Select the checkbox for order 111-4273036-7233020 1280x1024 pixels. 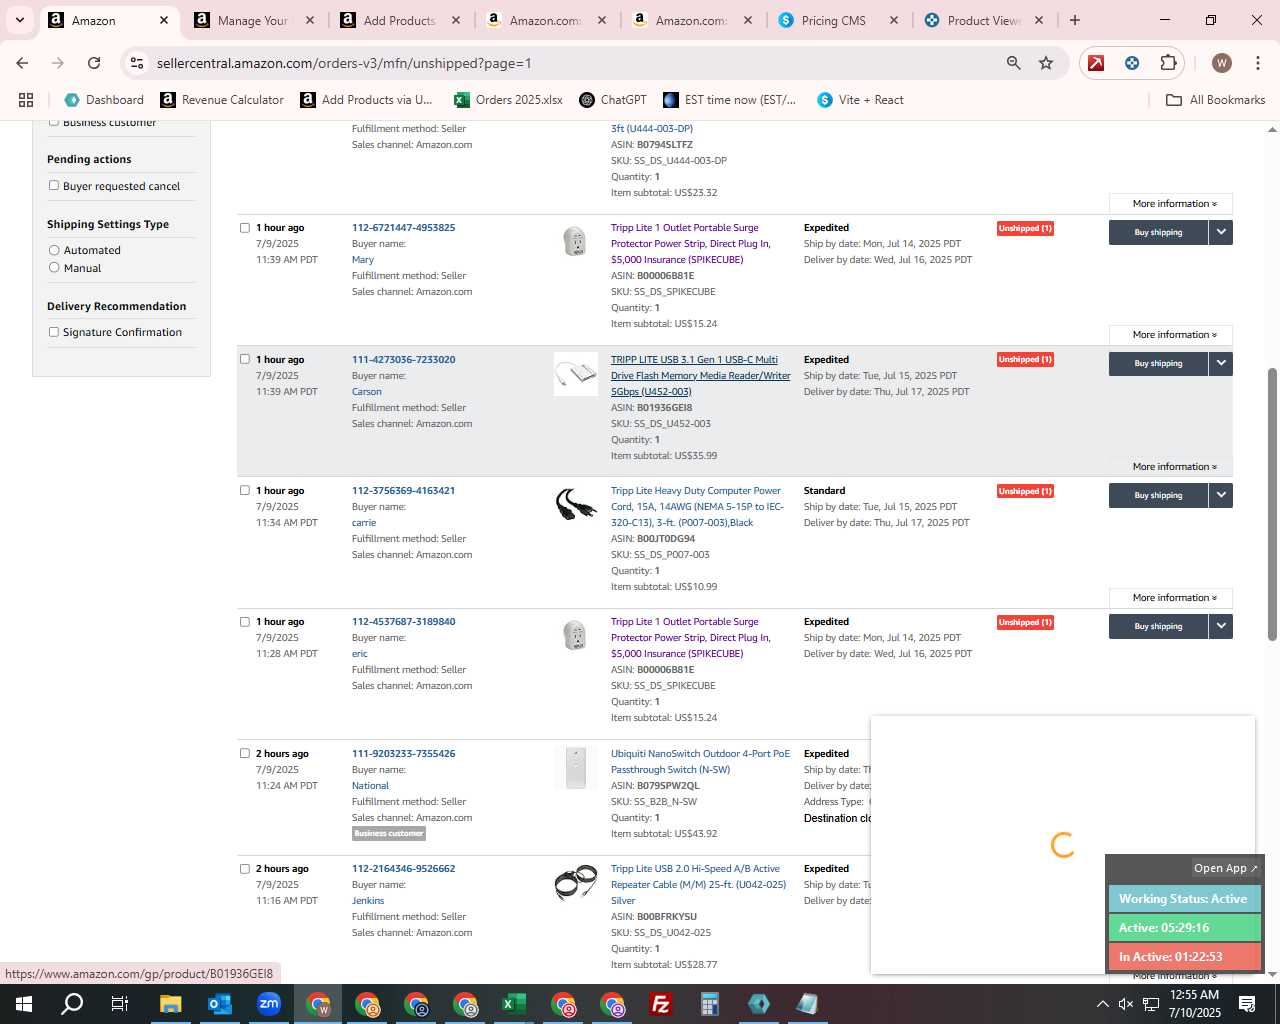tap(244, 359)
